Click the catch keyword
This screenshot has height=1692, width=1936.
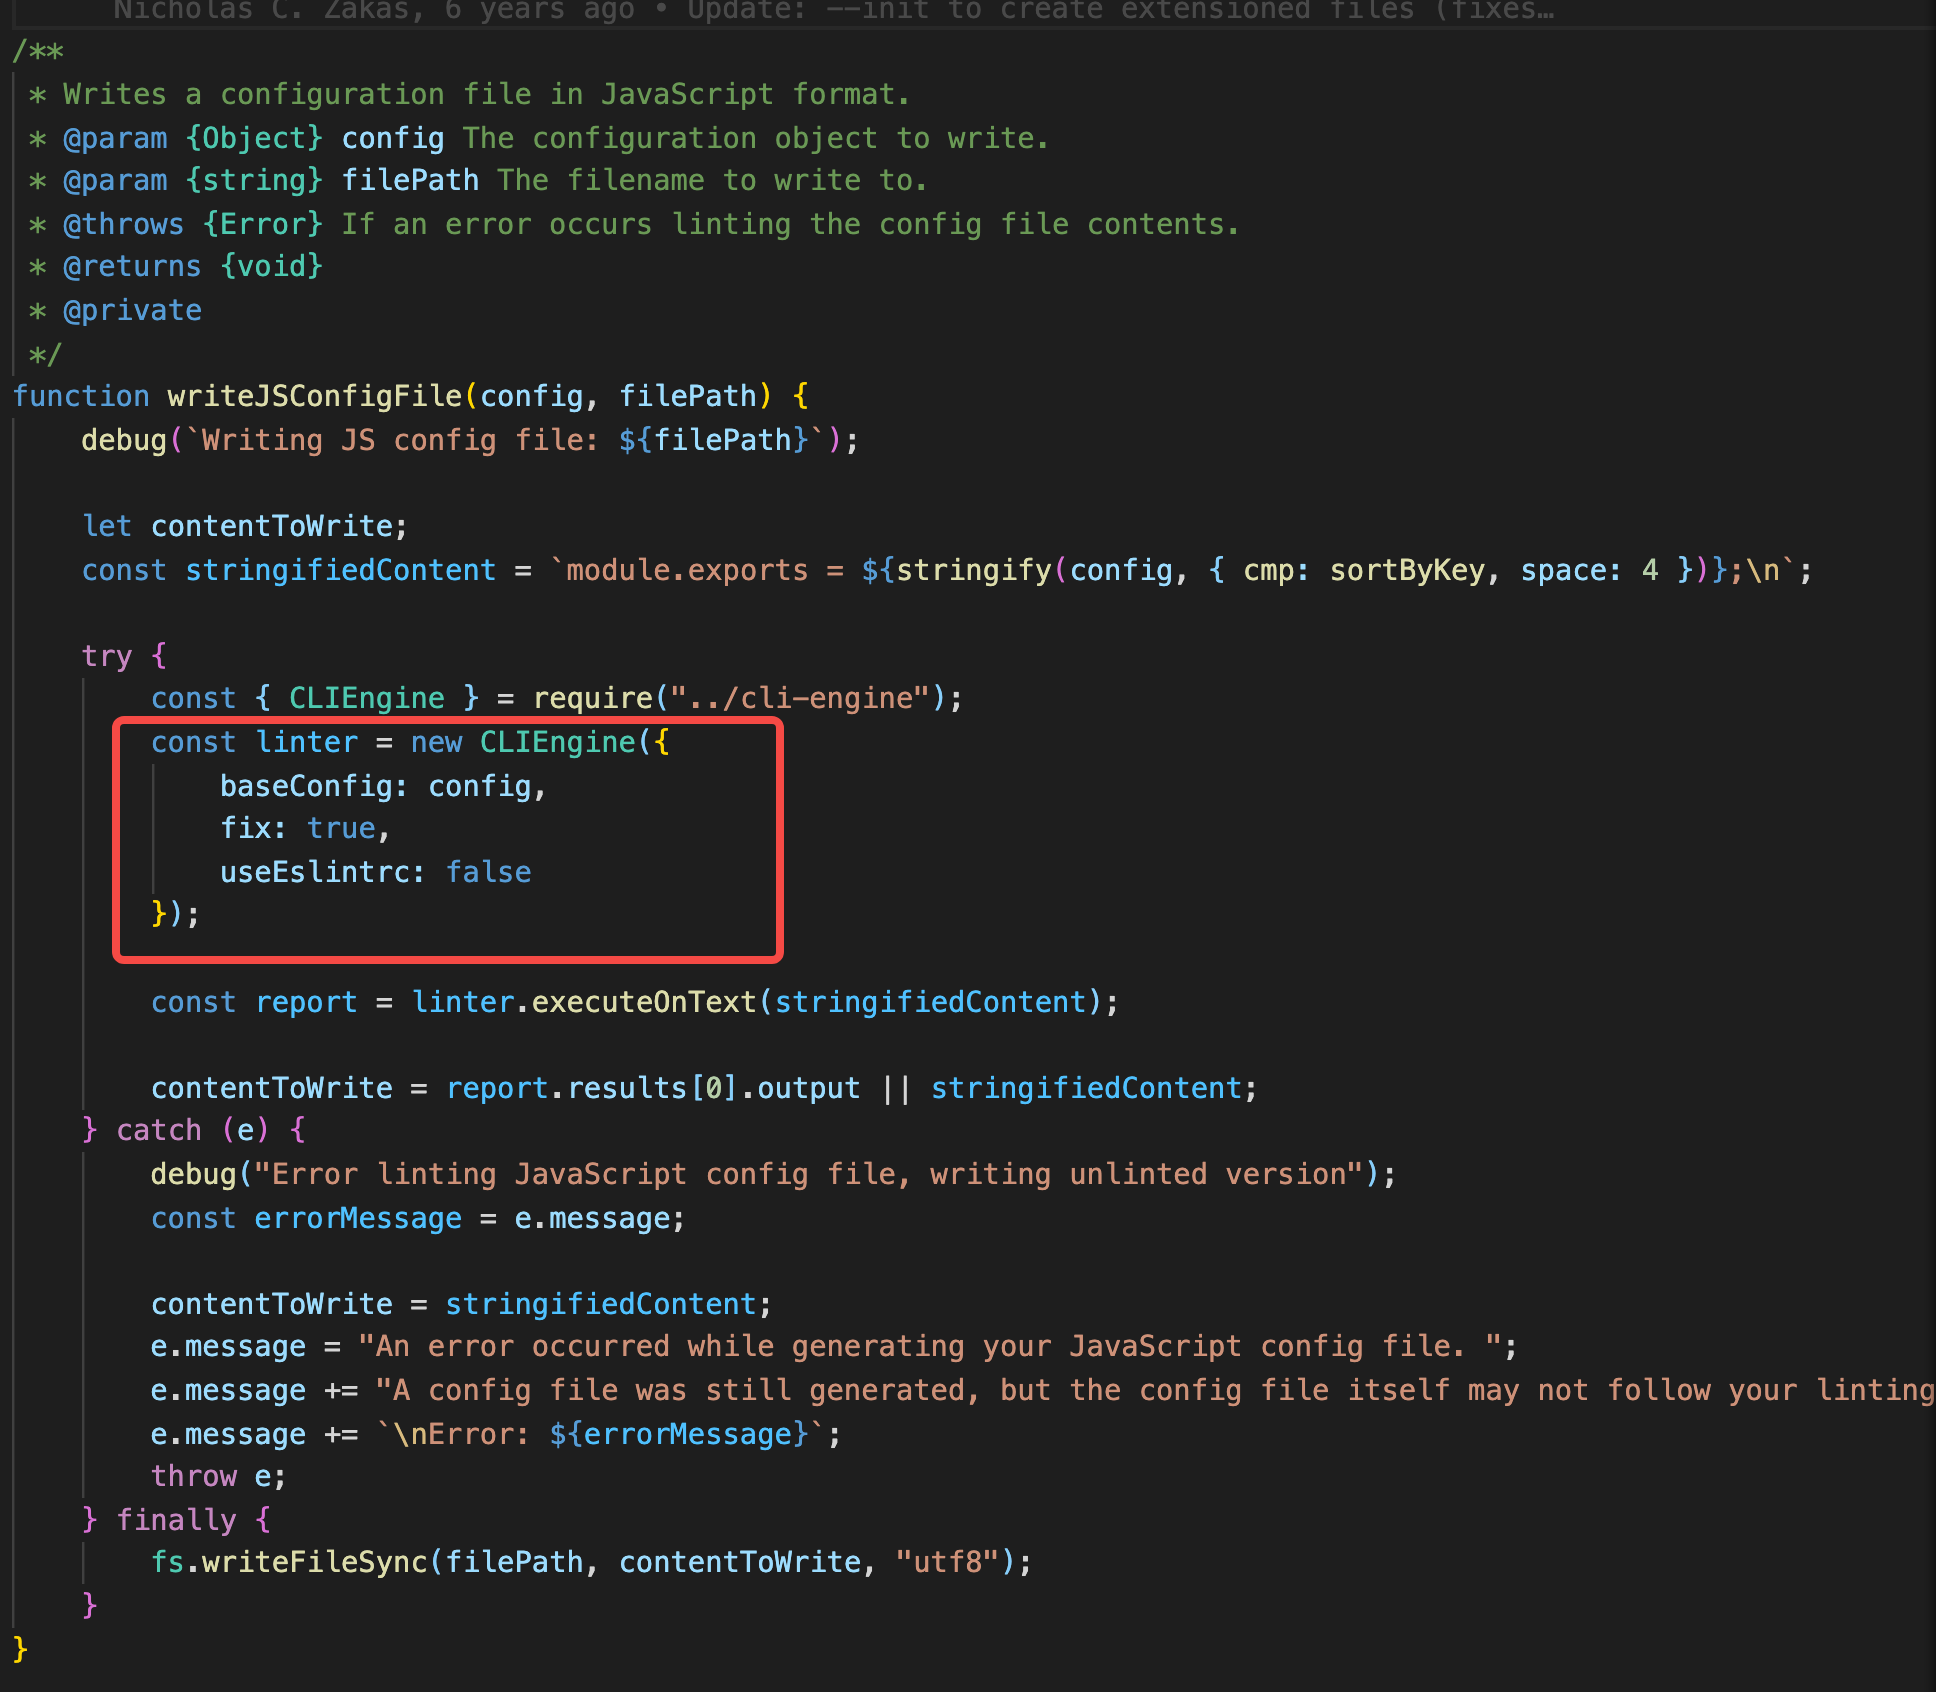pyautogui.click(x=158, y=1130)
